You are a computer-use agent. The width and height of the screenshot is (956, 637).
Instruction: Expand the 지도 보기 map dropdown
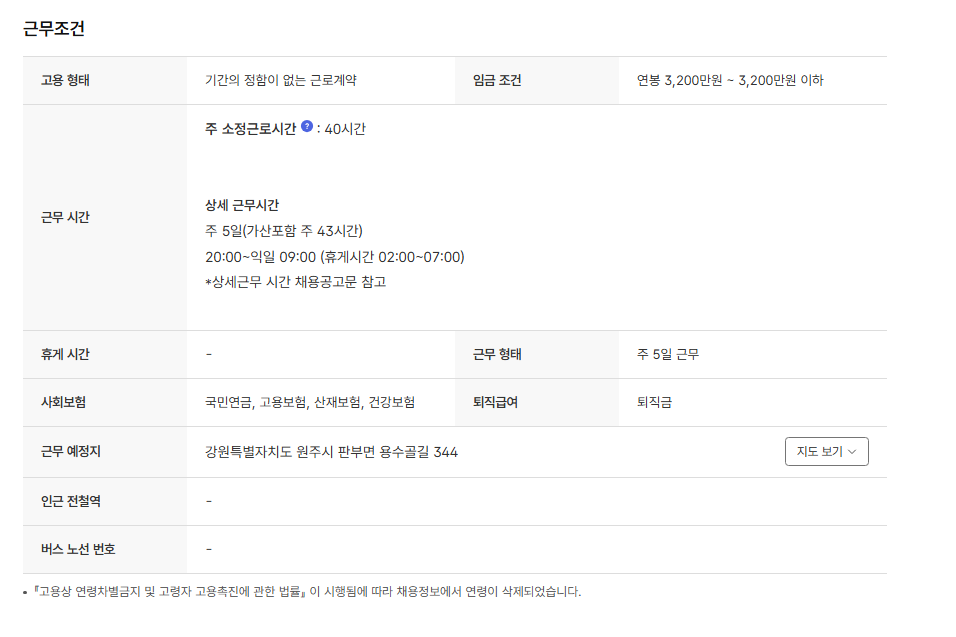pyautogui.click(x=826, y=452)
